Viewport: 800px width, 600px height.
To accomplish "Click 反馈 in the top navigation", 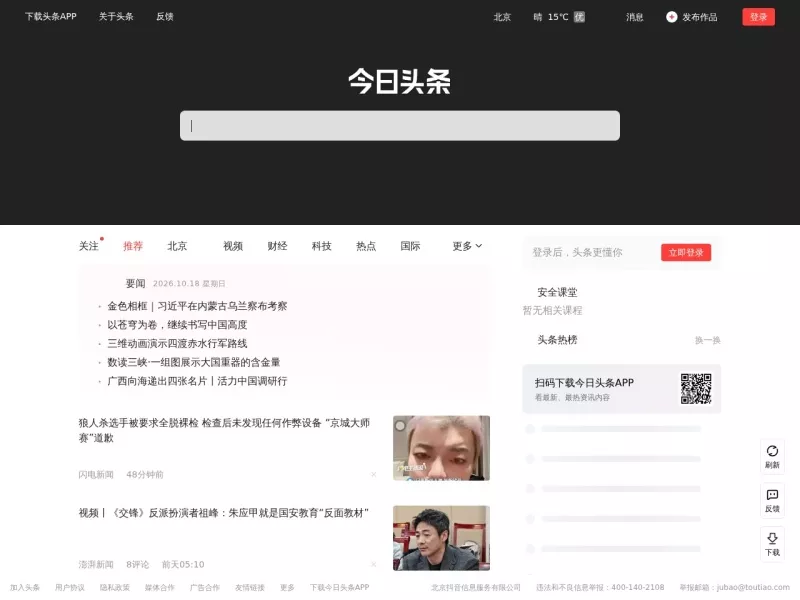I will coord(165,16).
